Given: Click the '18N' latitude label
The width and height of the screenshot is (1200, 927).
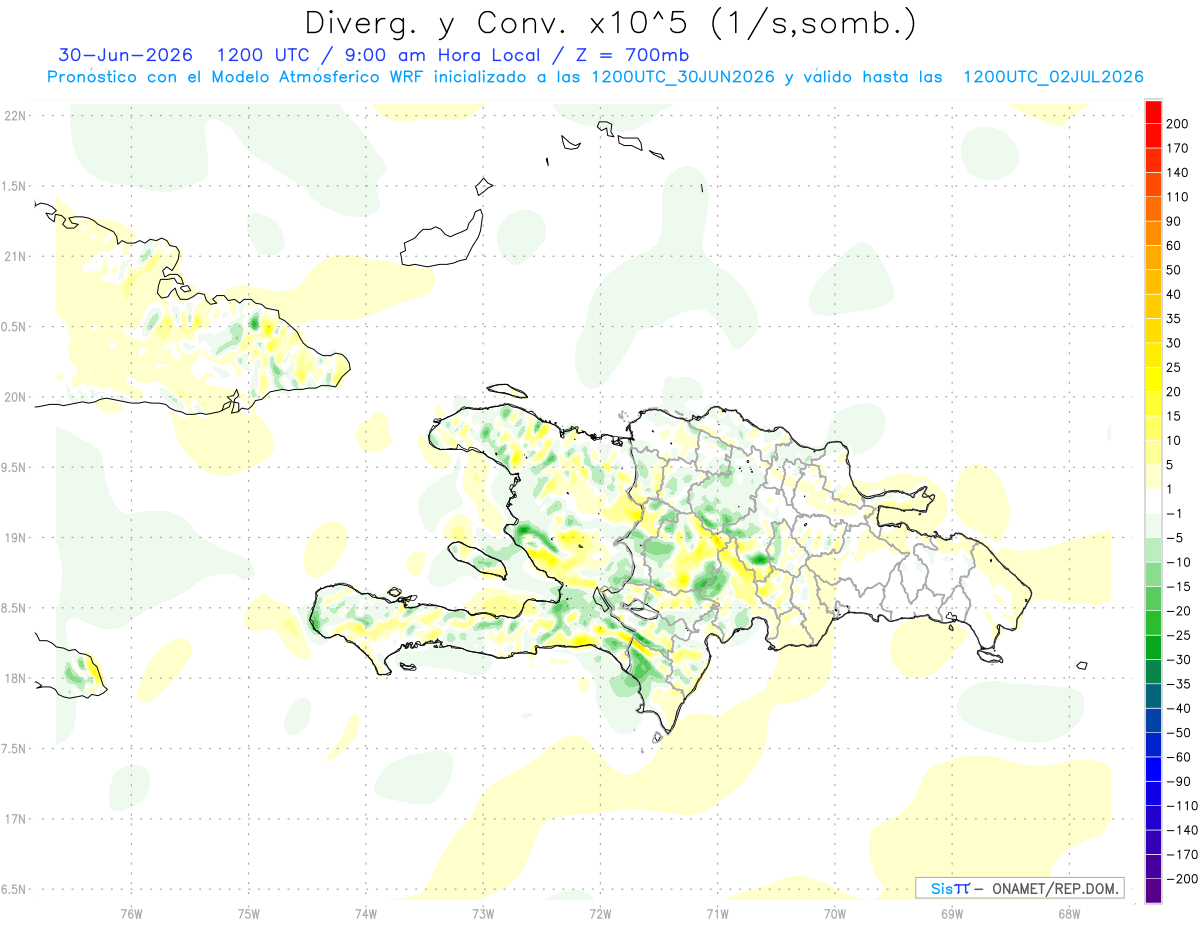Looking at the screenshot, I should (14, 678).
